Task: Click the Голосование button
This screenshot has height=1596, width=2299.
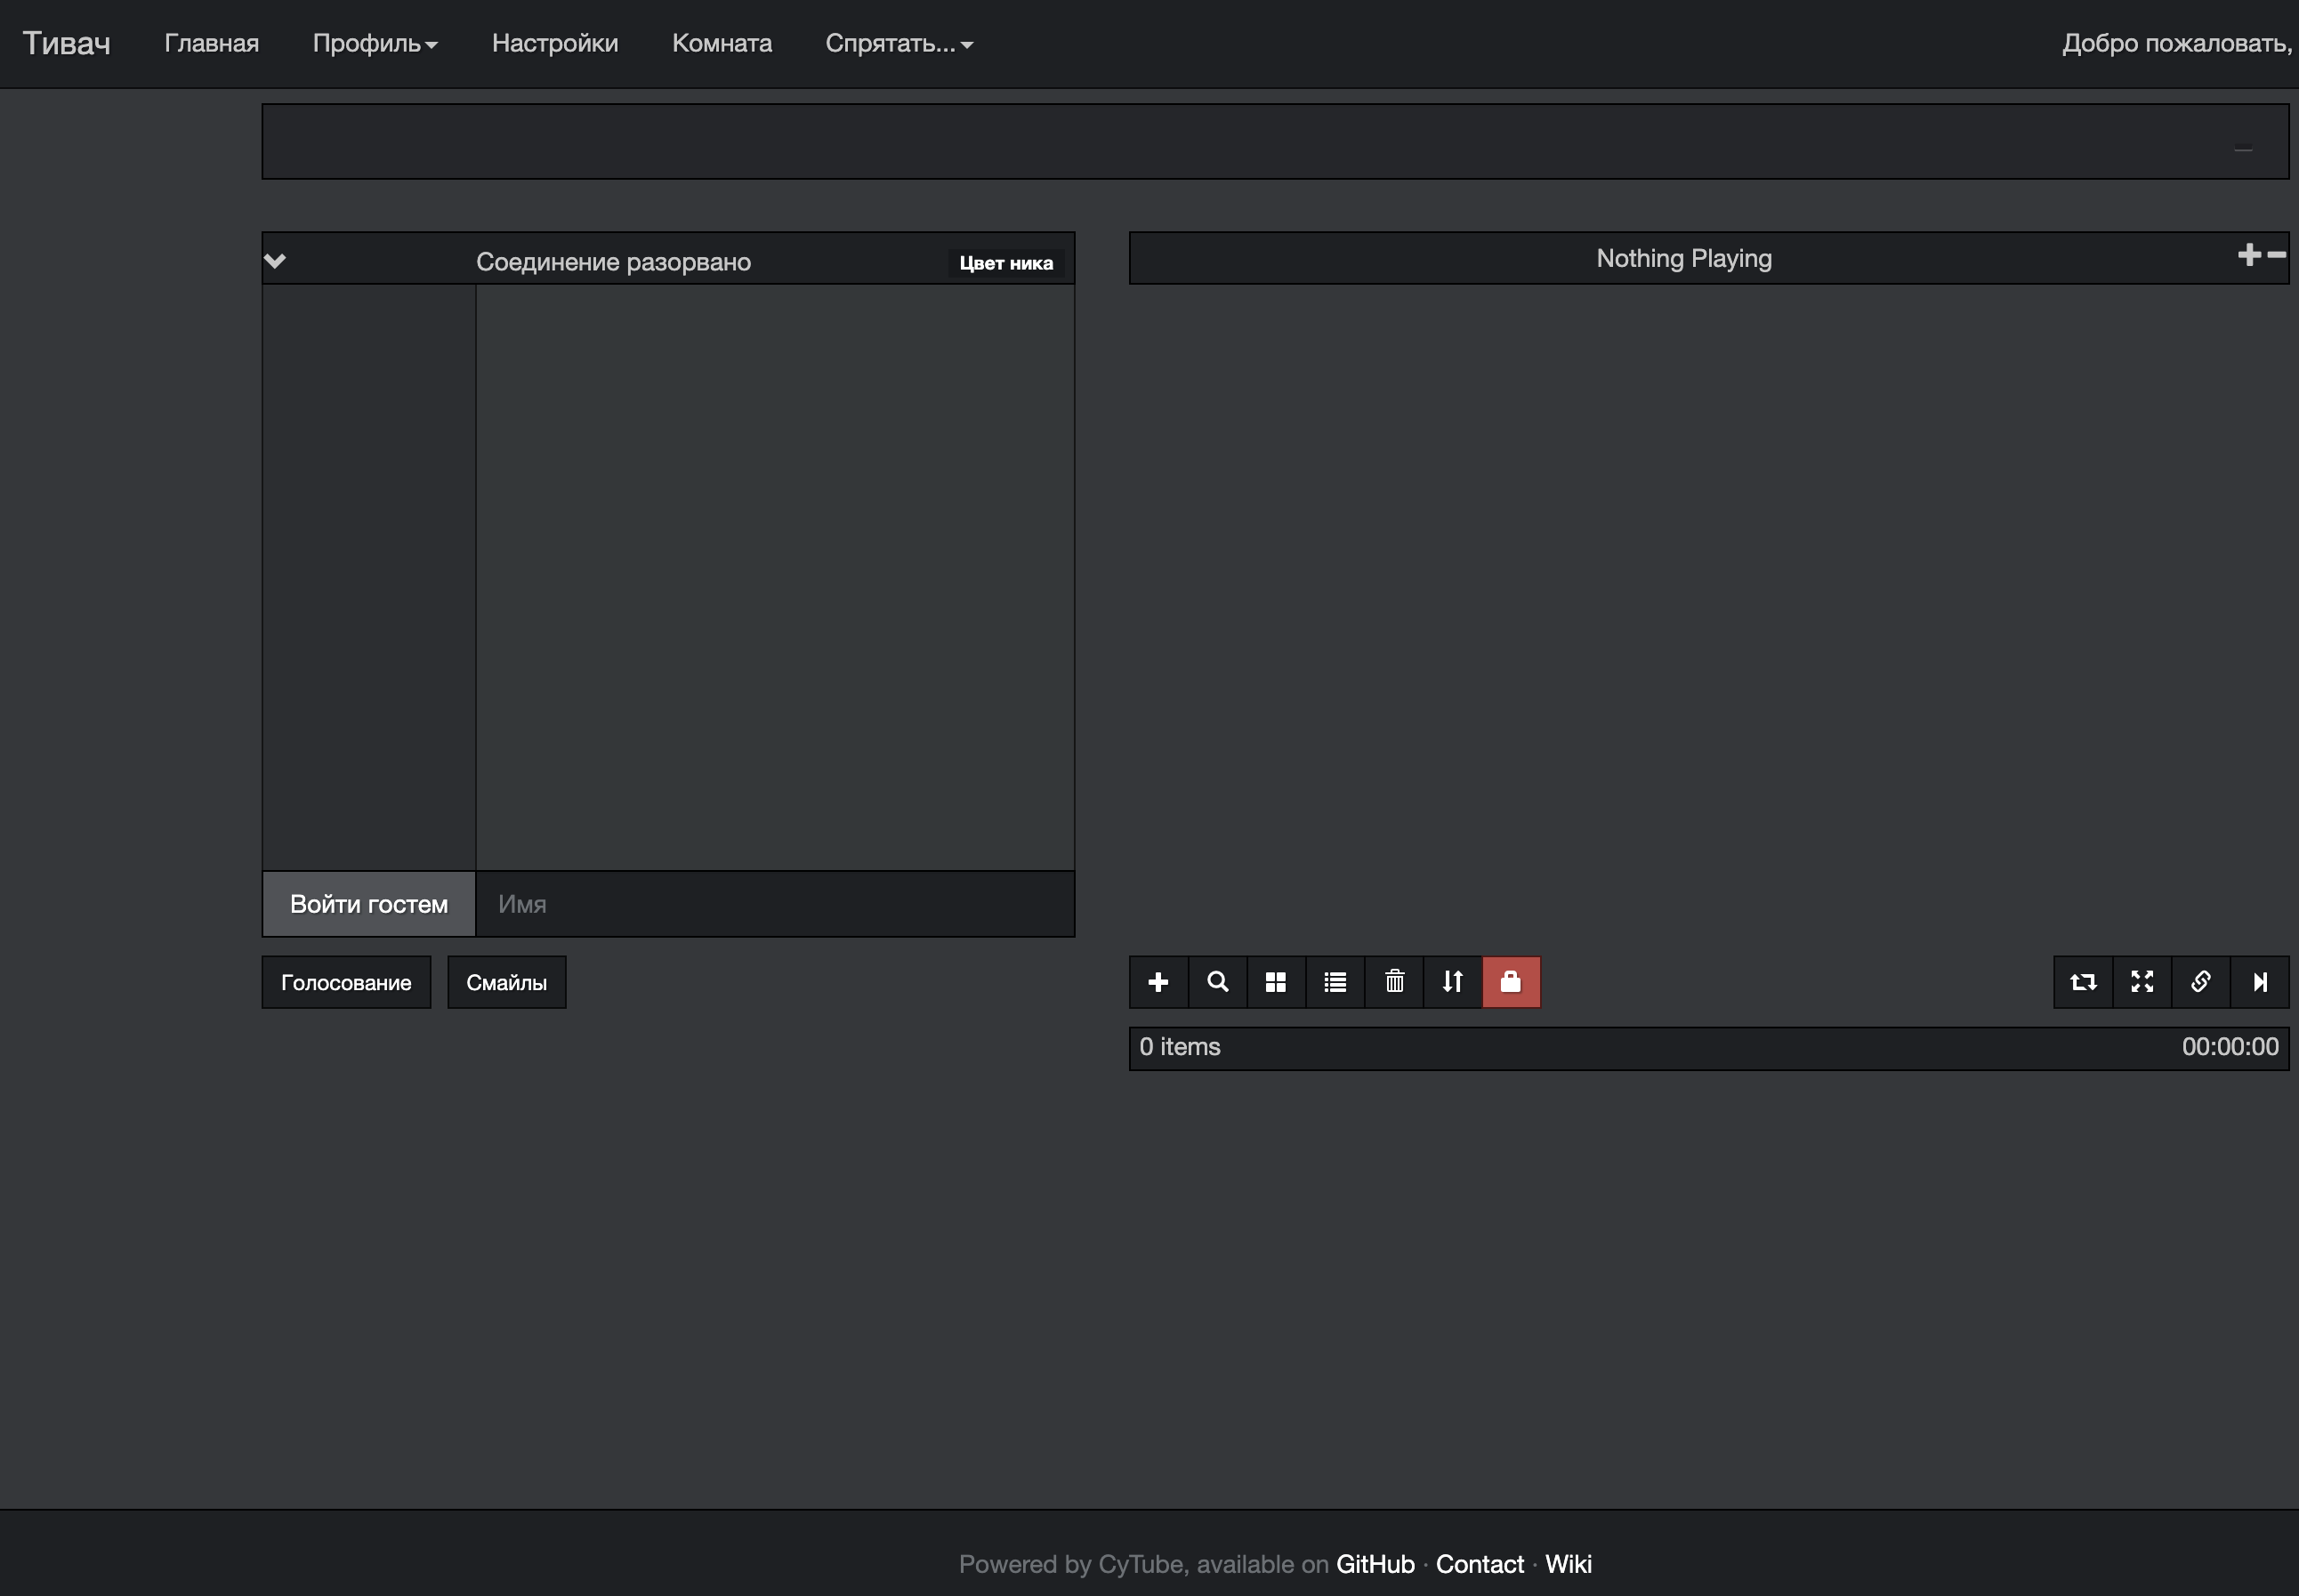Action: 345,982
